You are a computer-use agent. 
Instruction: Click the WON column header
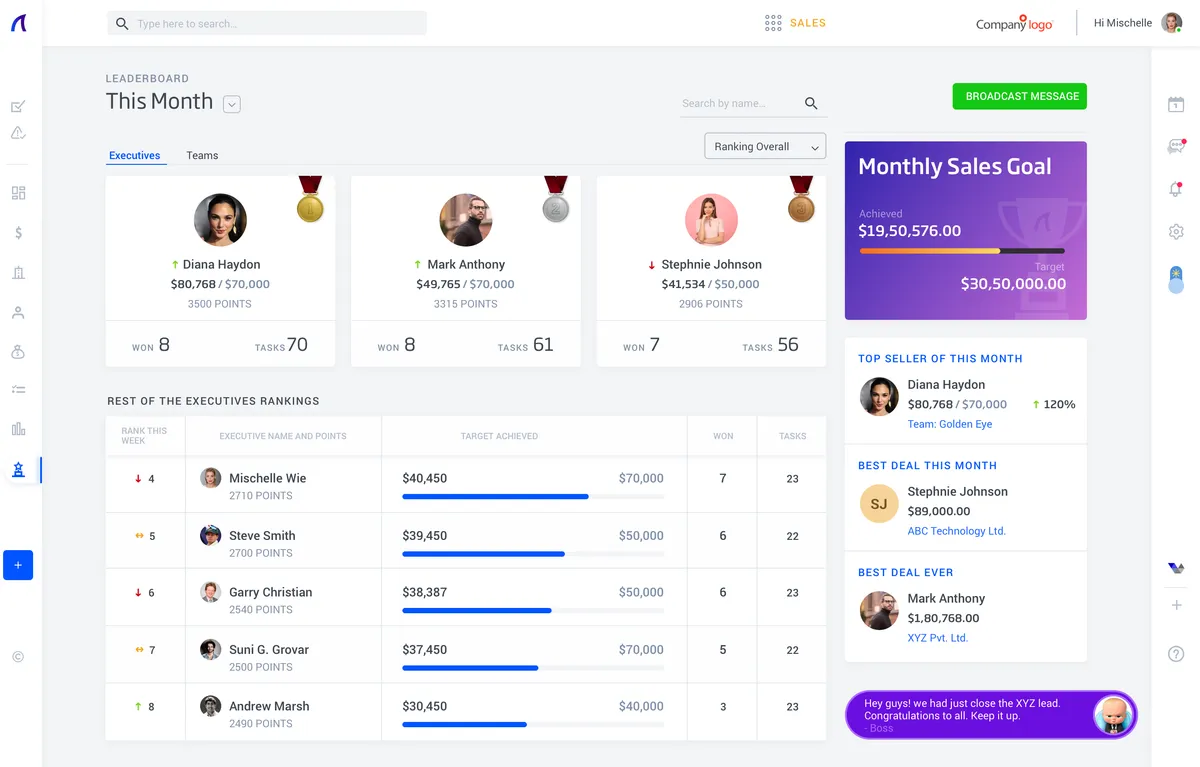(723, 436)
